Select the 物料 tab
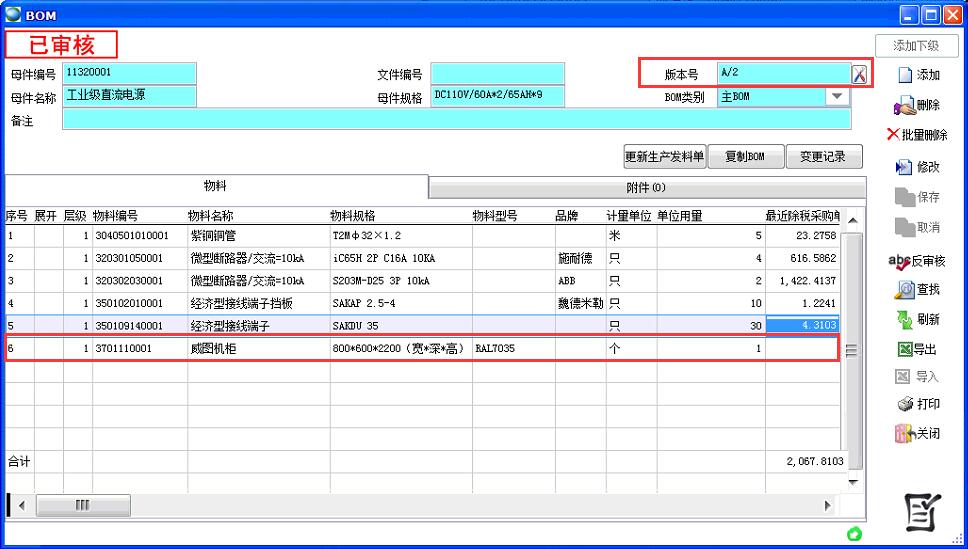The height and width of the screenshot is (549, 968). (x=215, y=187)
